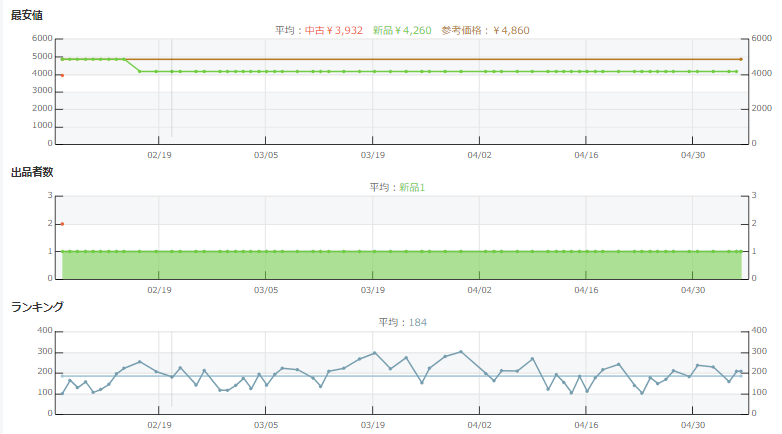This screenshot has width=782, height=434.
Task: Click 04/30 on the ranking chart axis
Action: (x=693, y=425)
